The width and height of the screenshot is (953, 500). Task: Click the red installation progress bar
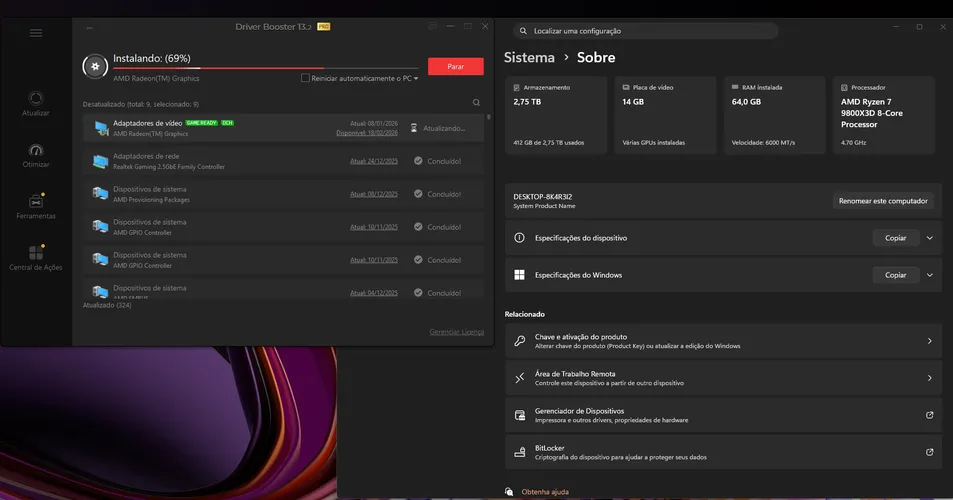pos(266,68)
